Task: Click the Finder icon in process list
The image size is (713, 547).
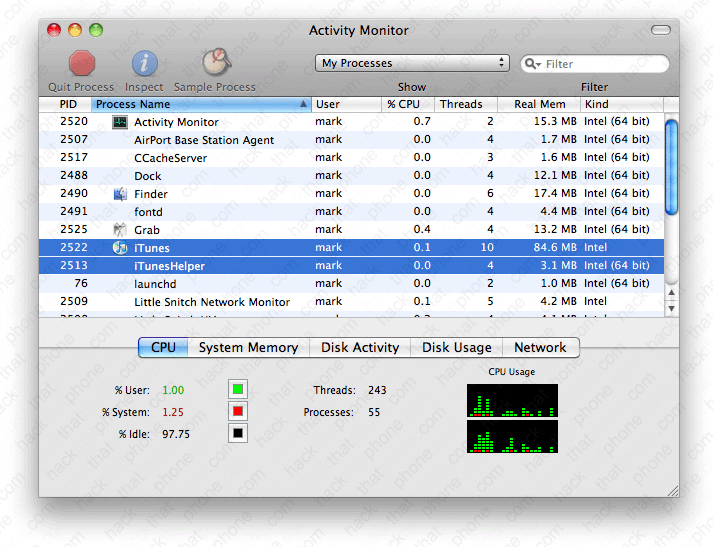Action: (x=120, y=194)
